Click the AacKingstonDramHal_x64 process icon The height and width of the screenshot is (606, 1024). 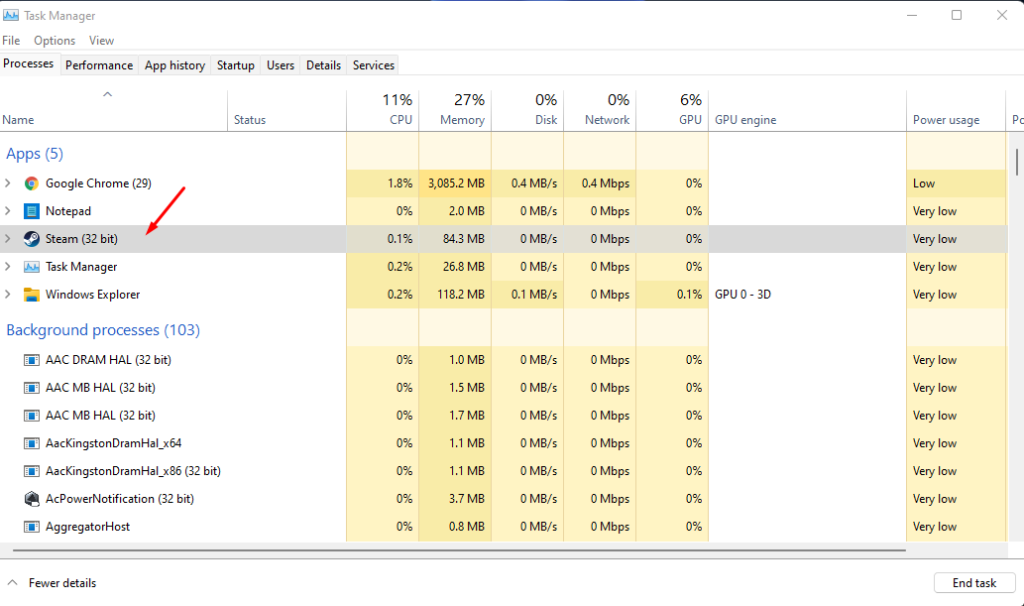(31, 443)
